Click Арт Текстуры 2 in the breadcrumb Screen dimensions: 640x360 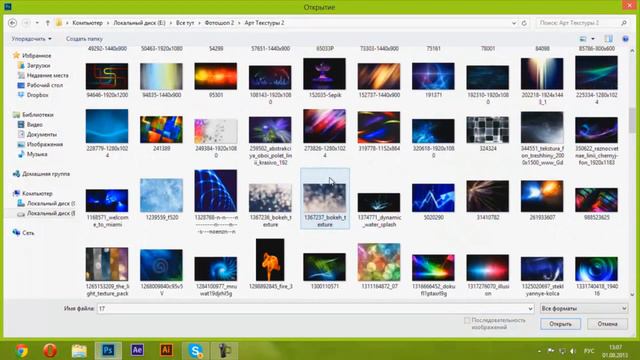pyautogui.click(x=264, y=23)
